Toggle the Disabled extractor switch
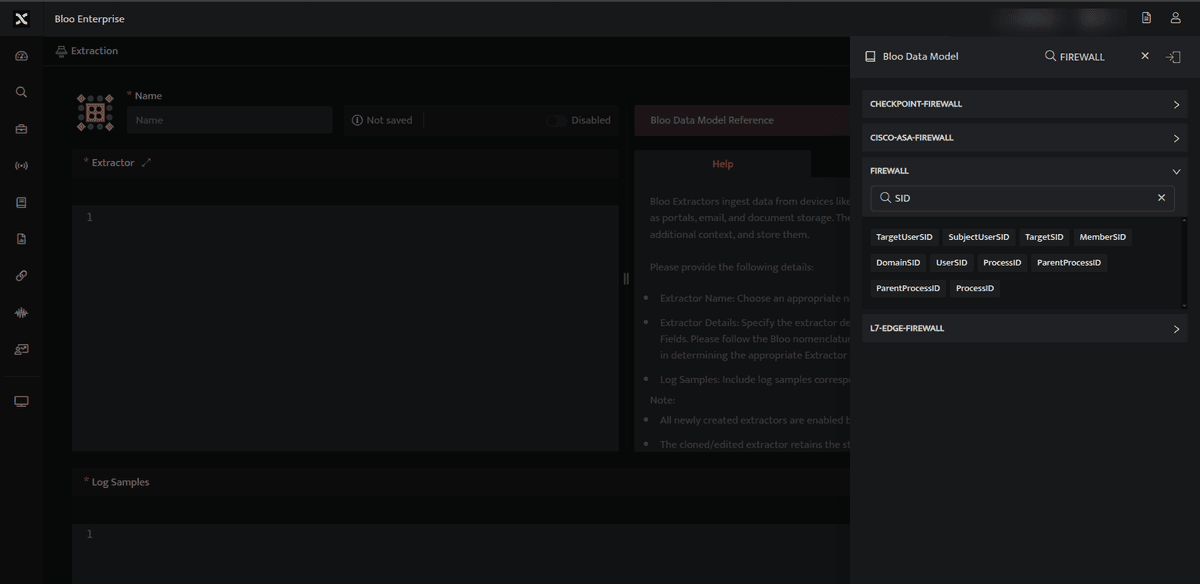 [556, 120]
